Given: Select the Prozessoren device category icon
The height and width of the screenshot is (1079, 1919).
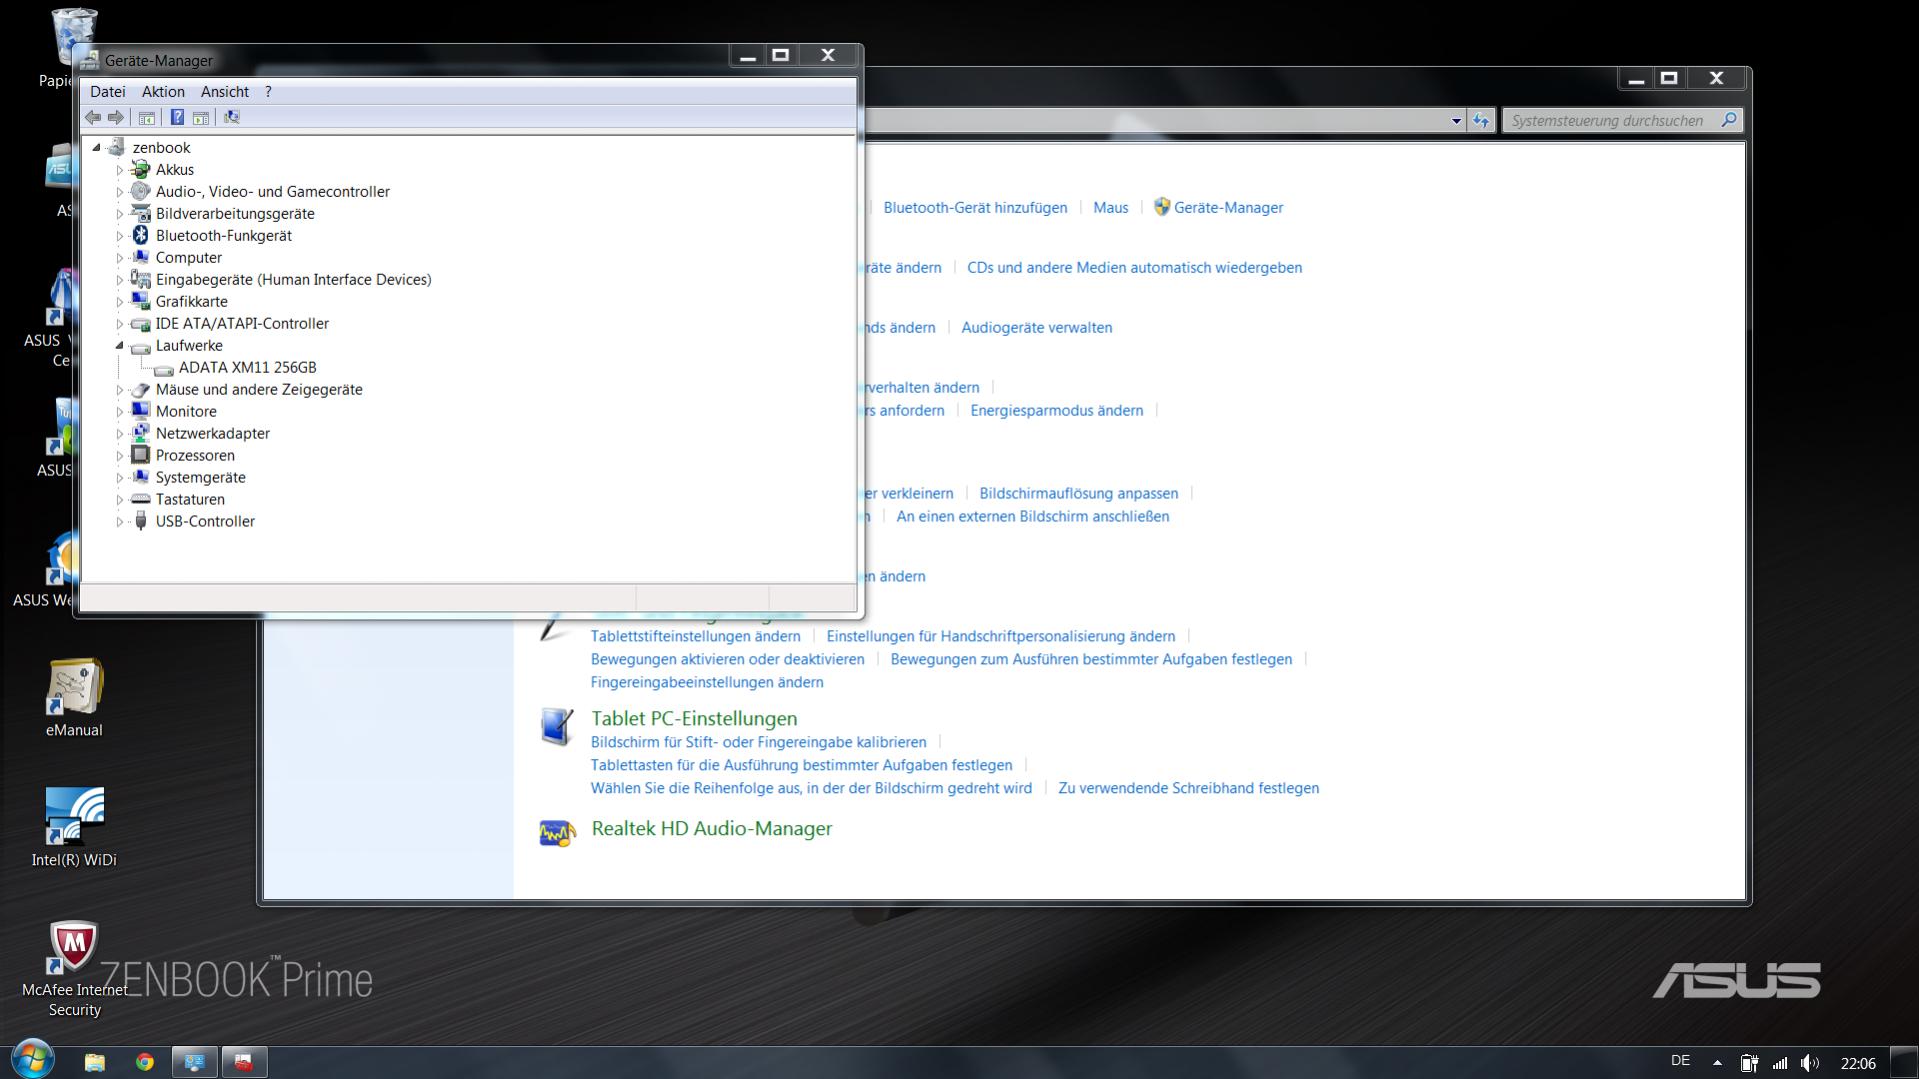Looking at the screenshot, I should [141, 455].
